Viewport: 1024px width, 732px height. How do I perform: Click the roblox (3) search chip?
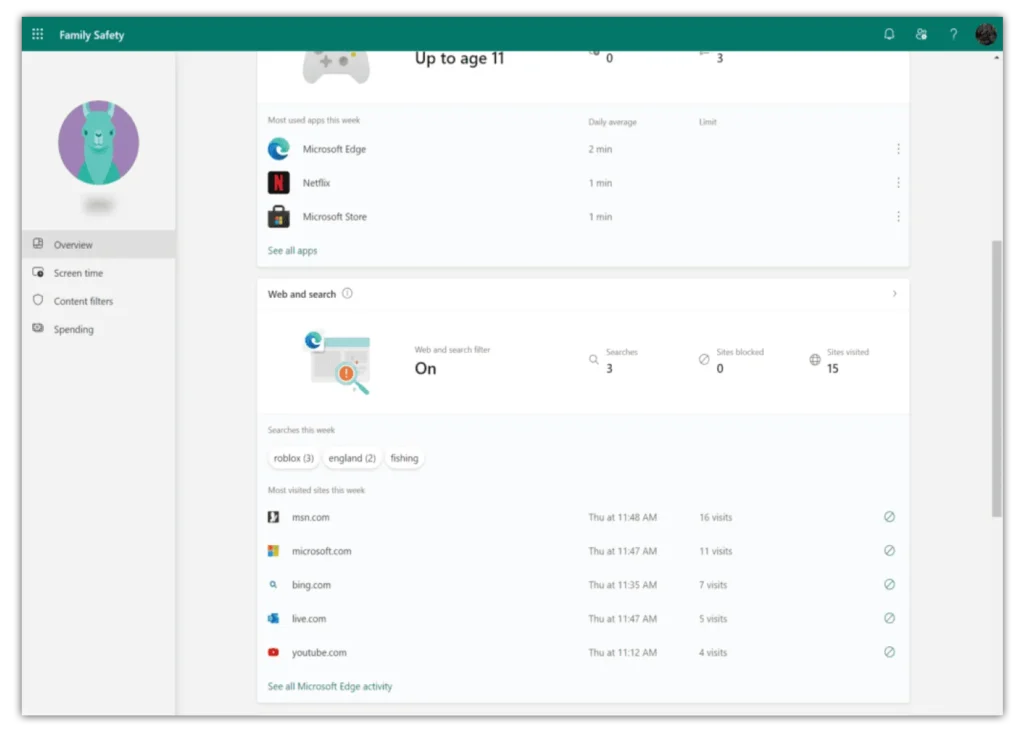click(294, 458)
